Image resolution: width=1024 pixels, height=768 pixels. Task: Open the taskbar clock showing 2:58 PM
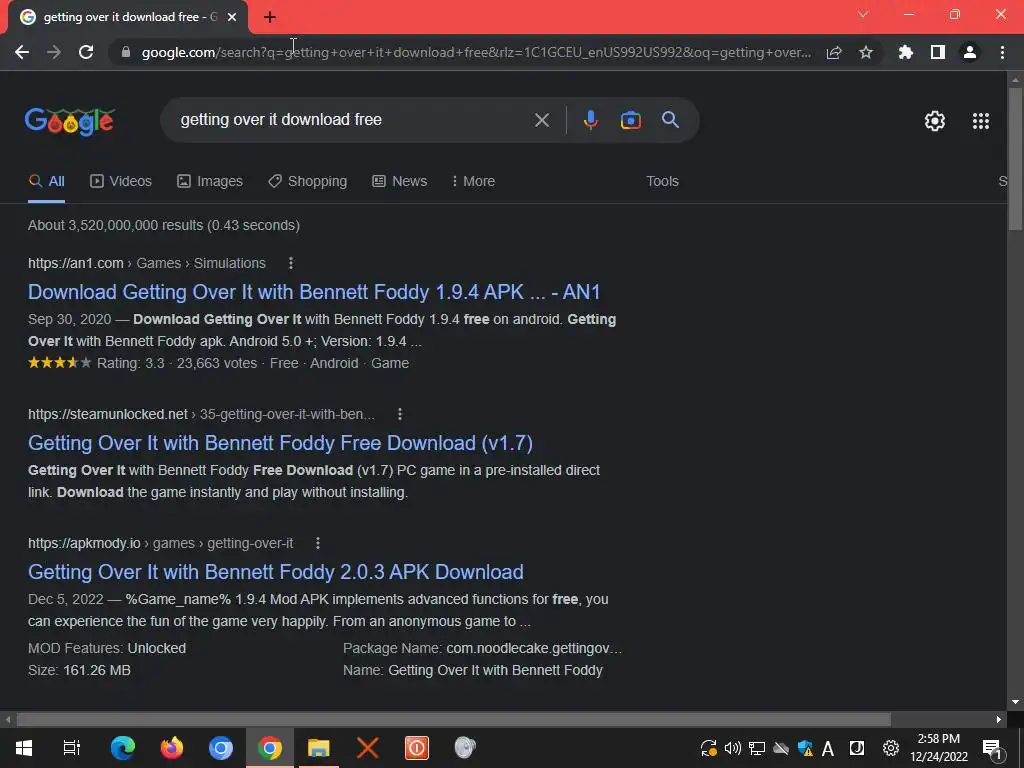pyautogui.click(x=938, y=748)
